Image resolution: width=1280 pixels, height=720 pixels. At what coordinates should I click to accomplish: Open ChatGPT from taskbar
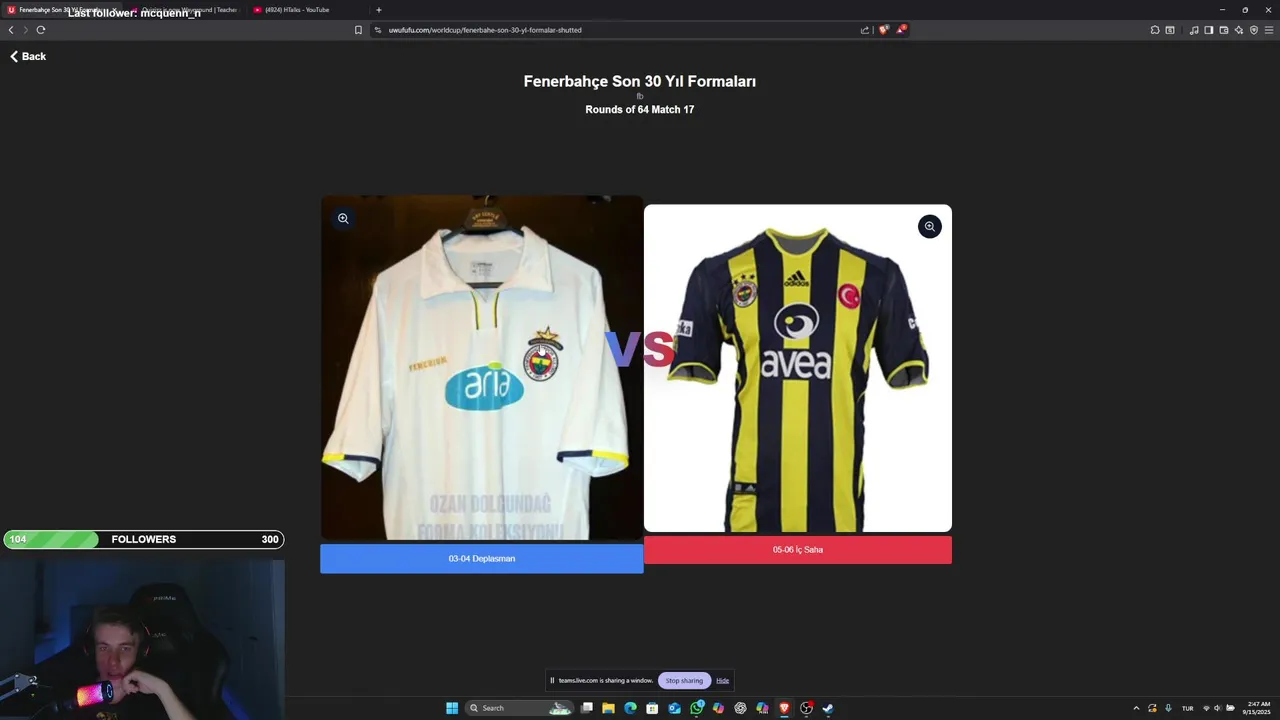pyautogui.click(x=740, y=708)
